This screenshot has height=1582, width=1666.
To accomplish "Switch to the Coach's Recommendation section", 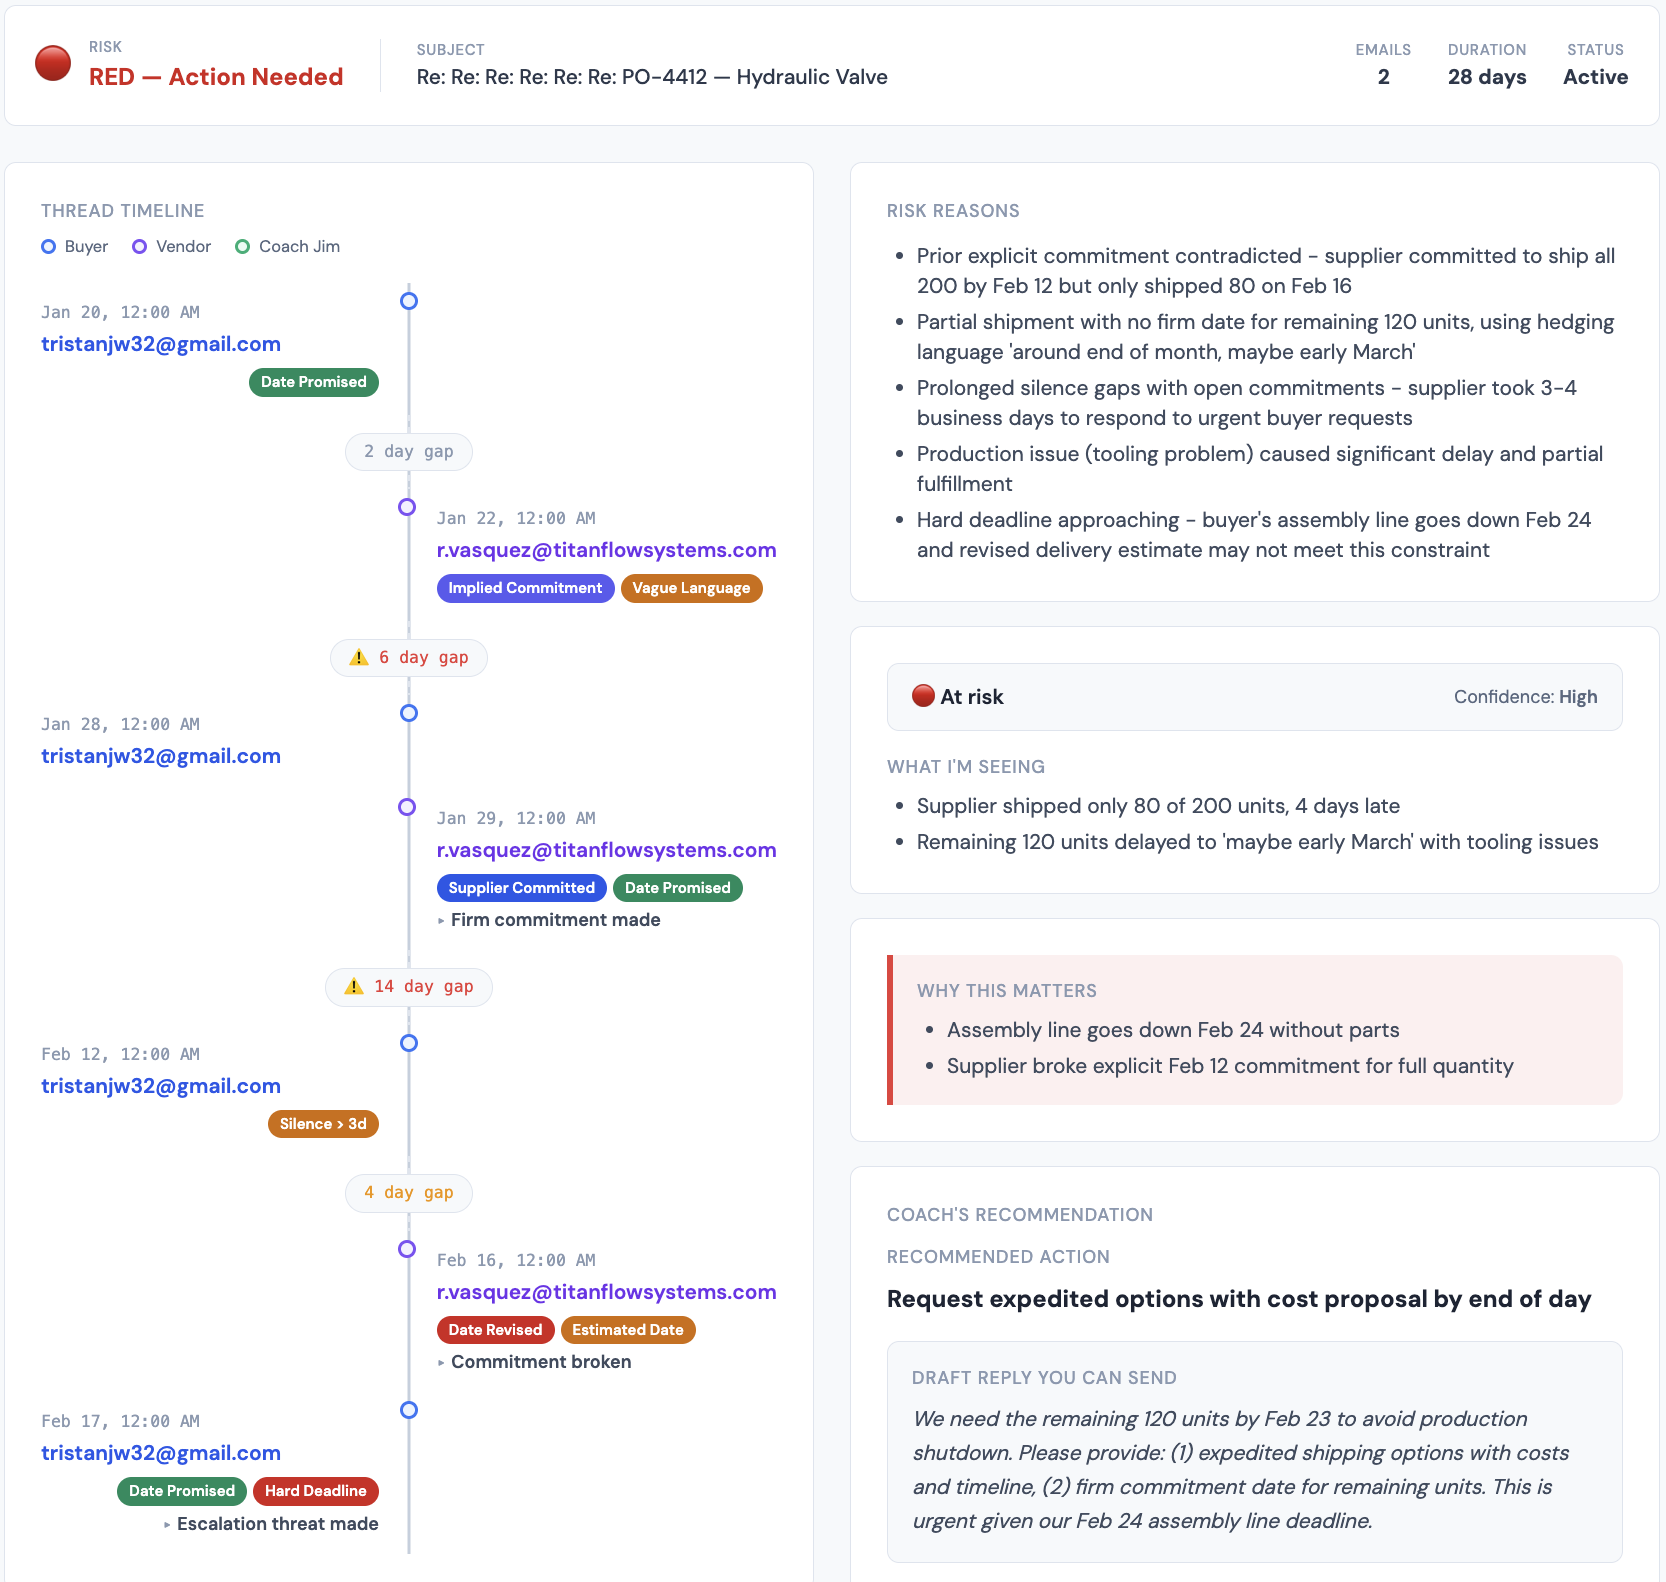I will [1019, 1214].
